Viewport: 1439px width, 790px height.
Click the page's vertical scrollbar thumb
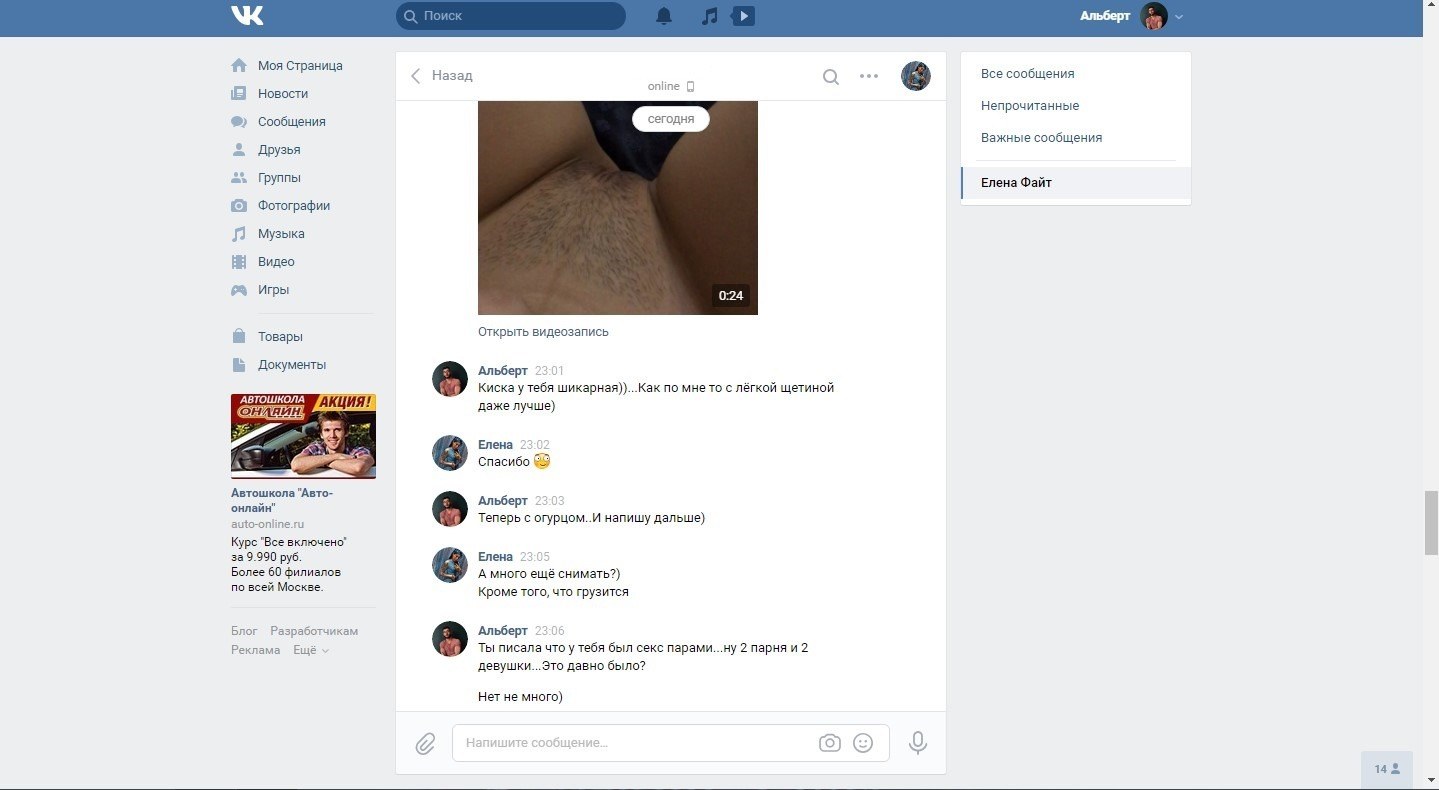(1430, 522)
